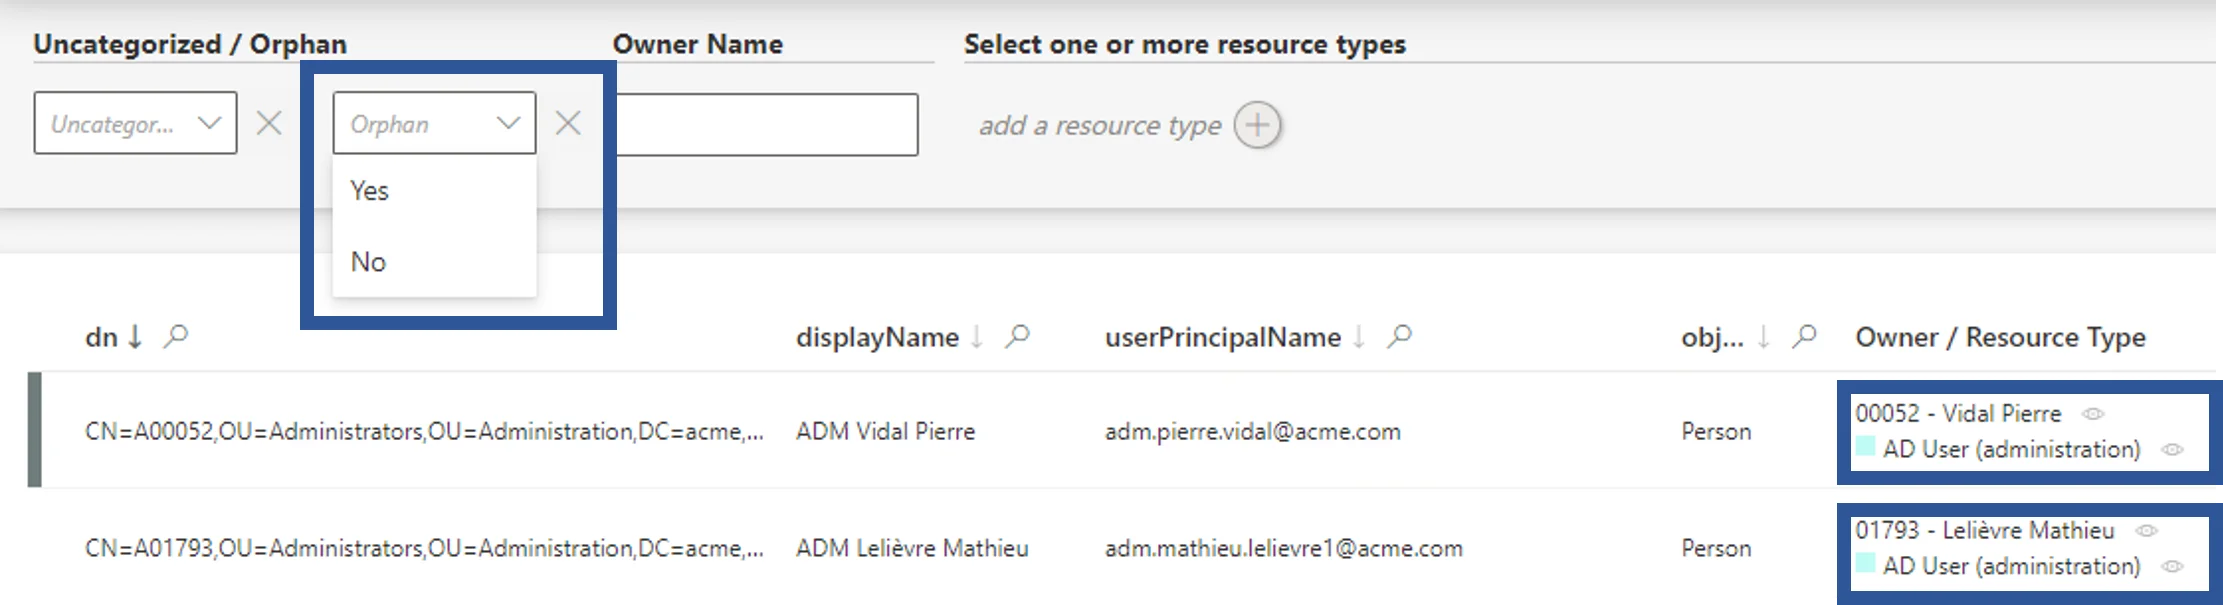View AD User resource type in Lelièvre row
This screenshot has width=2223, height=605.
tap(2172, 567)
